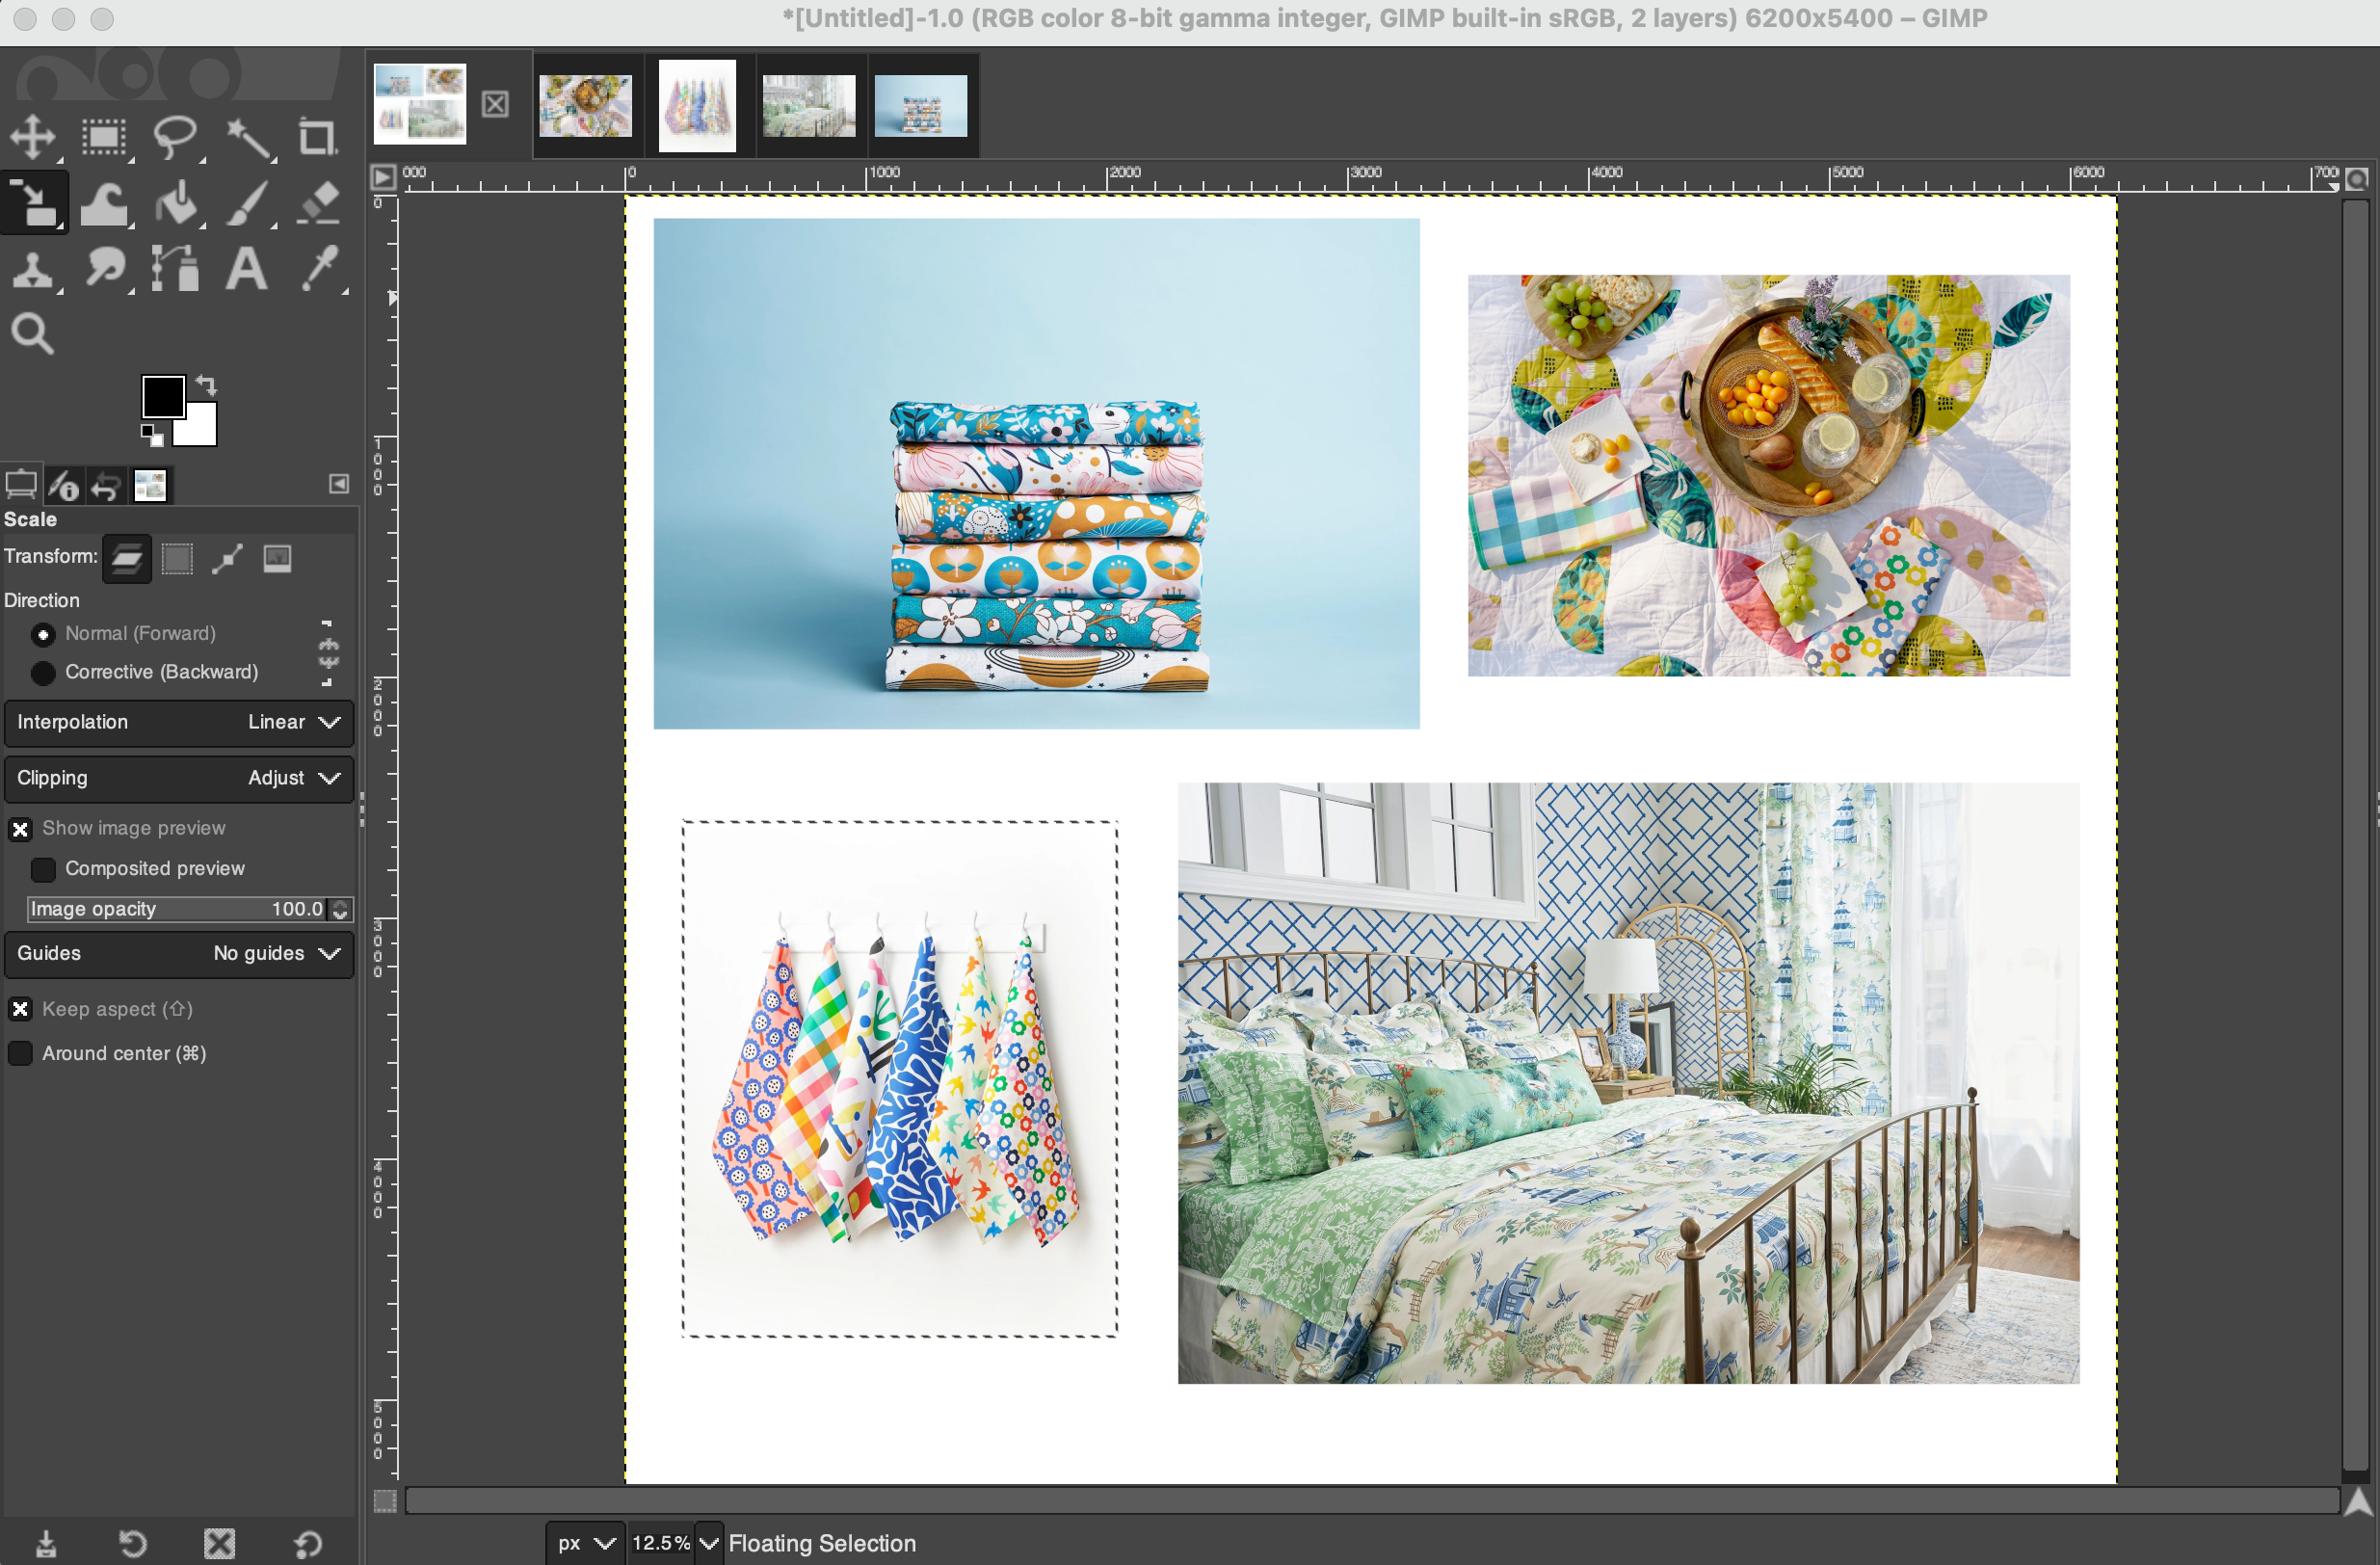Viewport: 2380px width, 1565px height.
Task: Choose Corrective (Backward) direction
Action: click(43, 673)
